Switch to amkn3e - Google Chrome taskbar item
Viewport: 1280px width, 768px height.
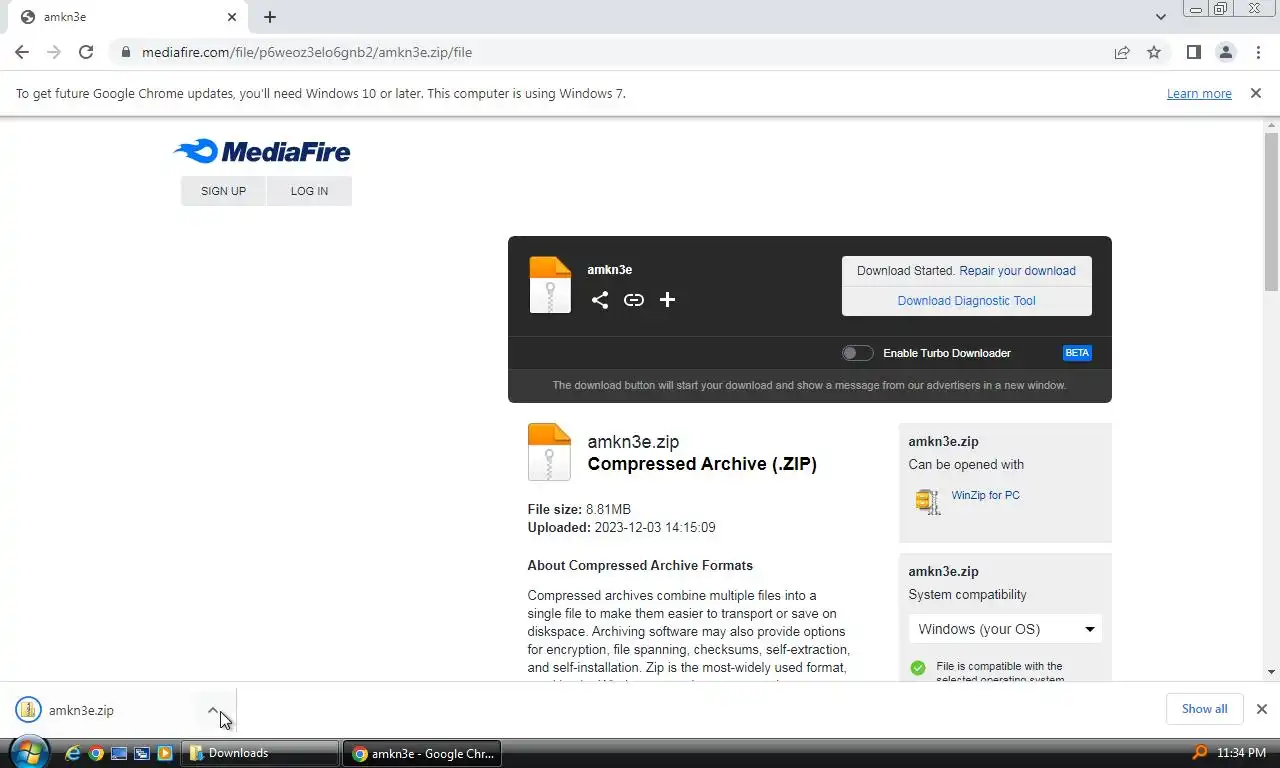pos(422,753)
